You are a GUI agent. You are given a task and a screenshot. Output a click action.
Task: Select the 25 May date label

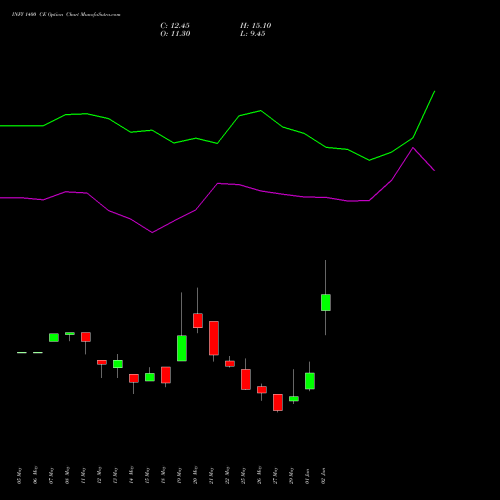(244, 475)
